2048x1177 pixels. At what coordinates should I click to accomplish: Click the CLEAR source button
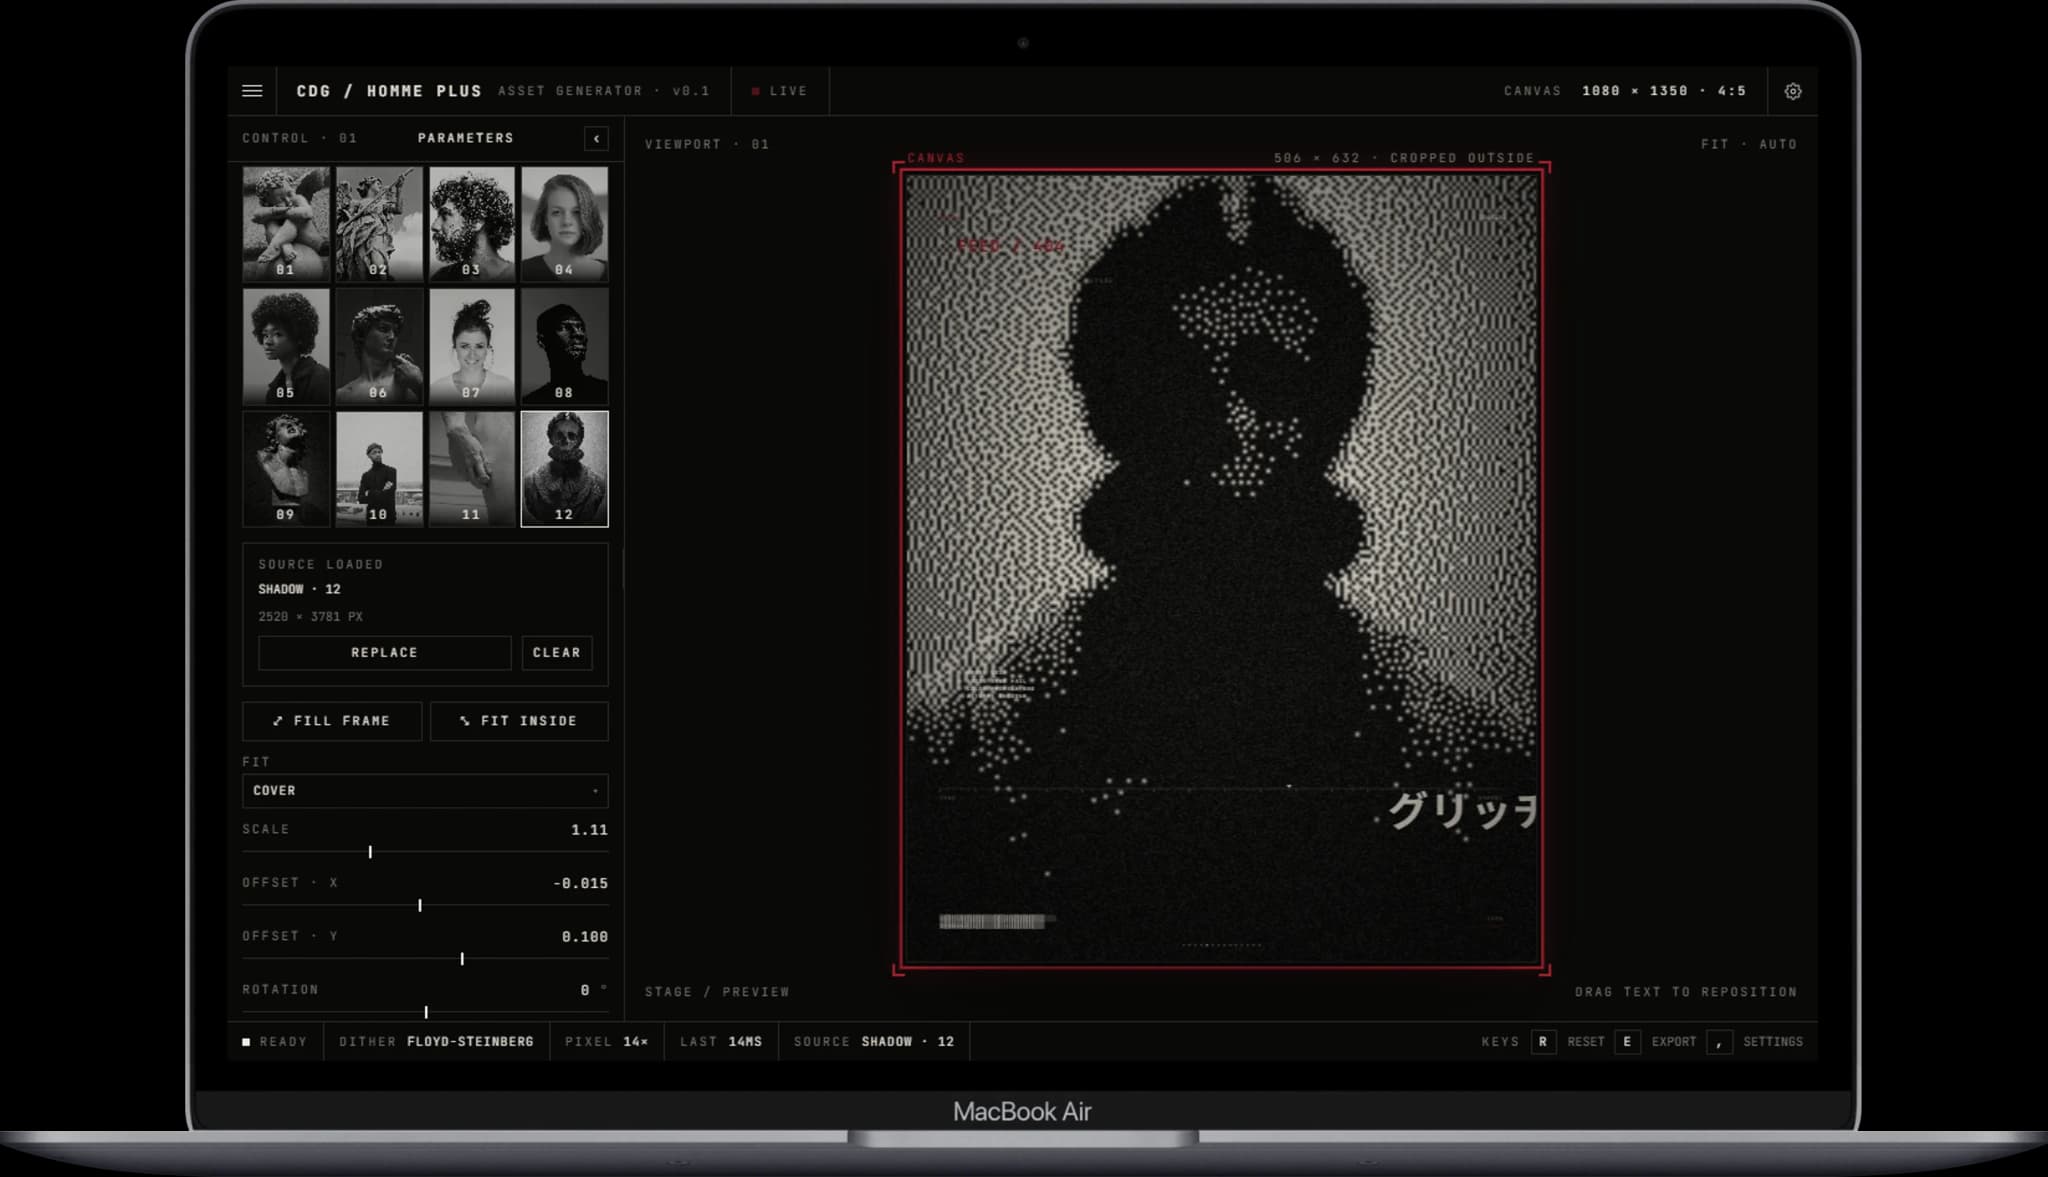pyautogui.click(x=556, y=653)
